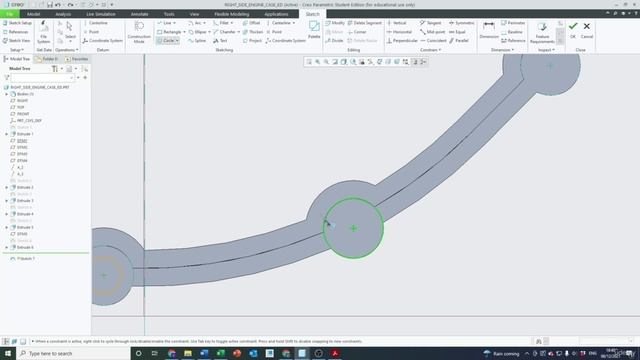Apply the Coincident constraint
The width and height of the screenshot is (640, 360).
click(x=433, y=41)
